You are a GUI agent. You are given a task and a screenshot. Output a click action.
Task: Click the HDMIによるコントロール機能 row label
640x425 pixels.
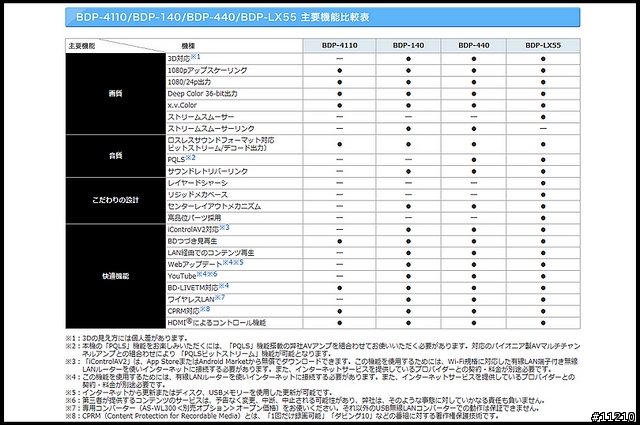click(217, 323)
